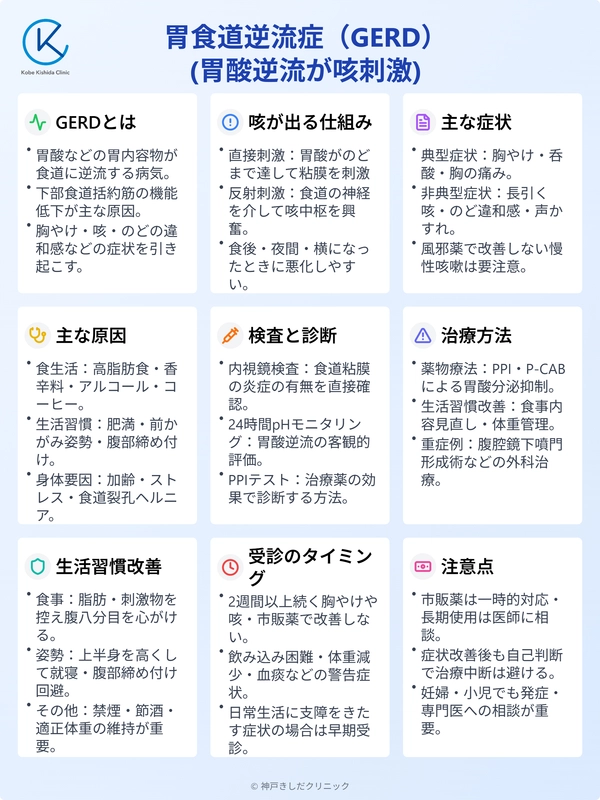This screenshot has width=600, height=800.
Task: Click the stethoscope icon beside 主な原因
Action: (x=38, y=335)
